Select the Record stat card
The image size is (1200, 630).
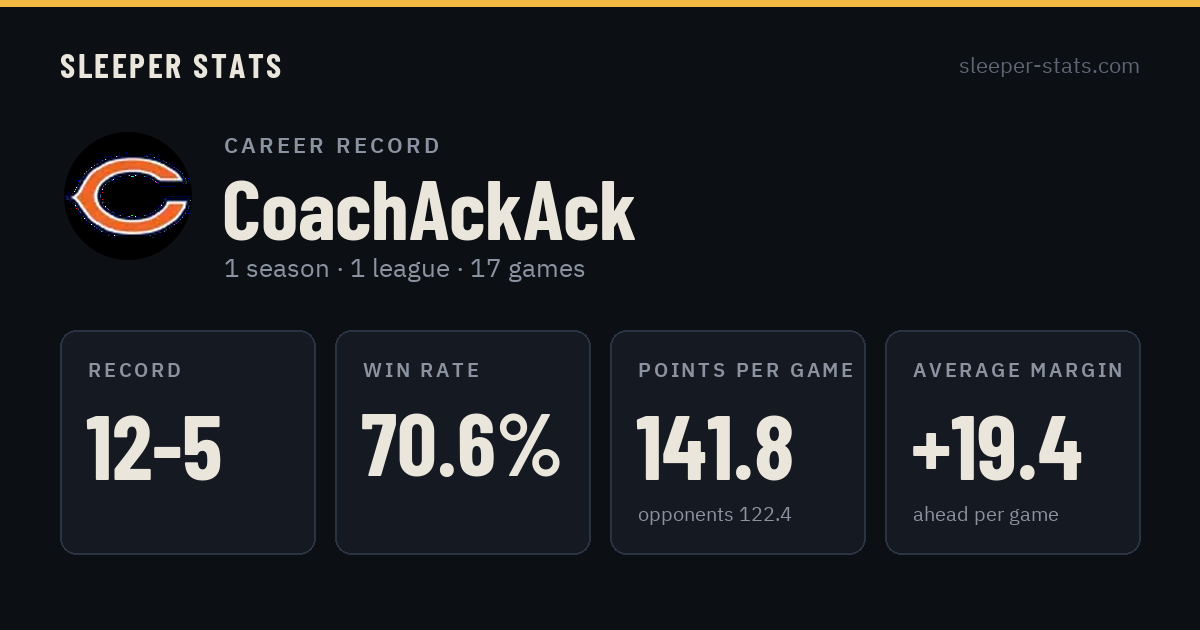pos(188,442)
